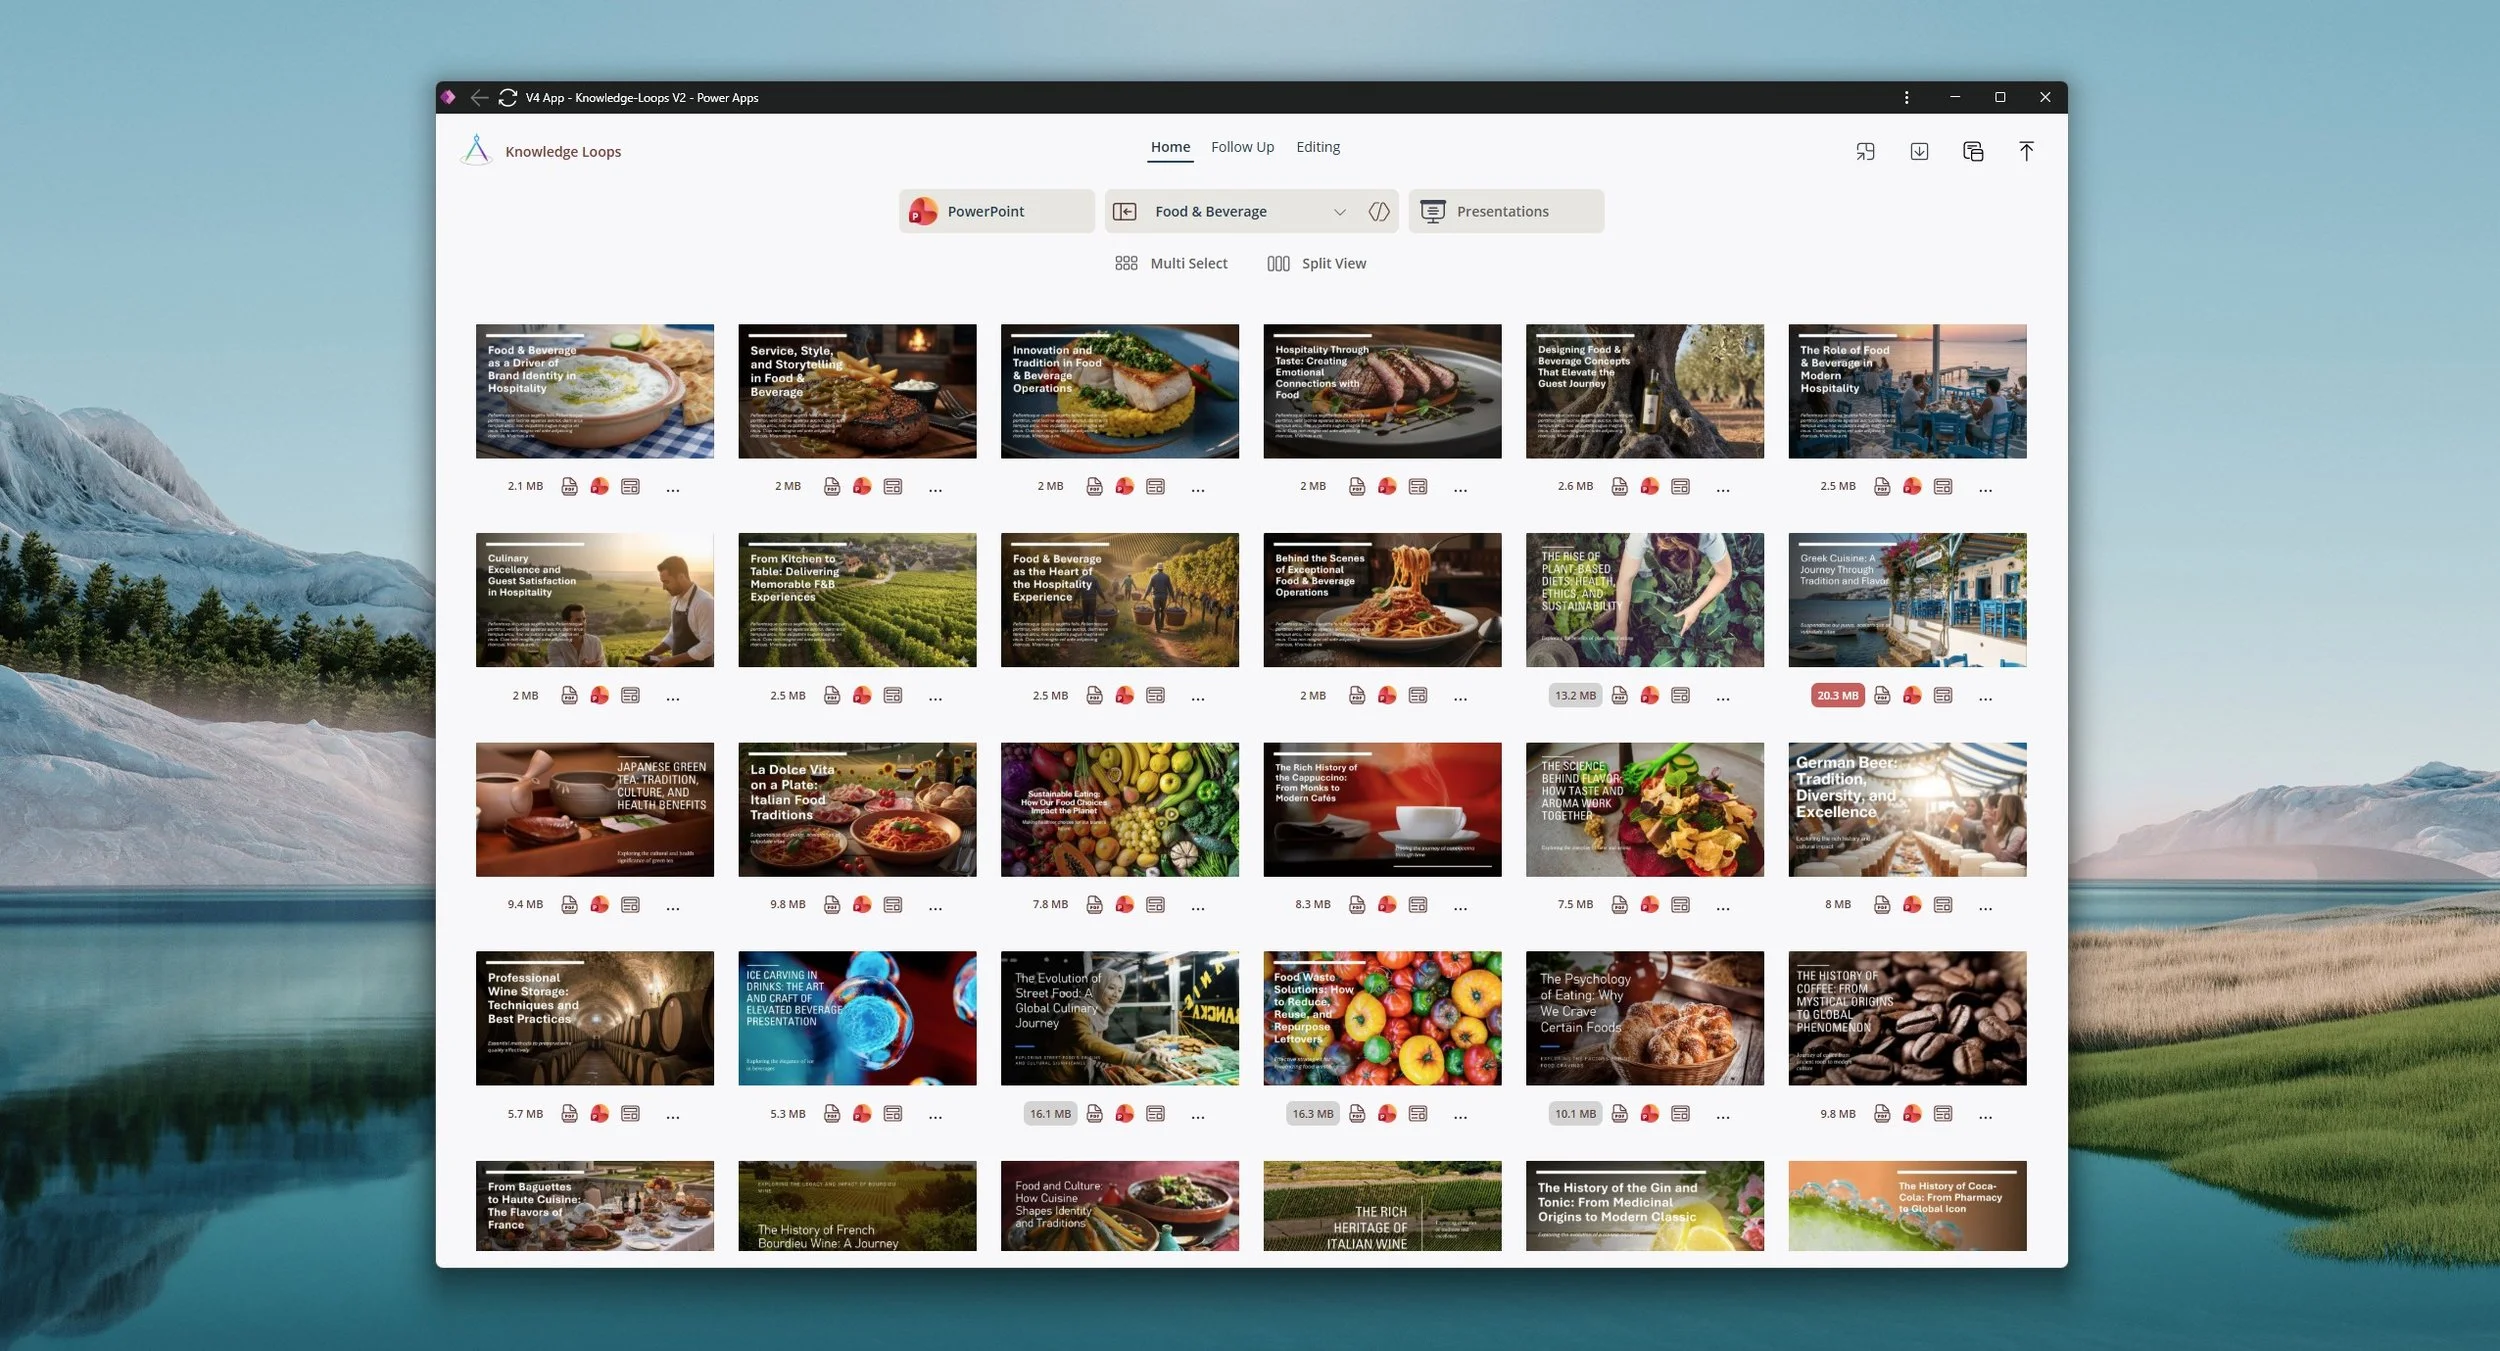Expand the Food & Beverage dropdown chevron
Viewport: 2500px width, 1351px height.
[x=1339, y=211]
